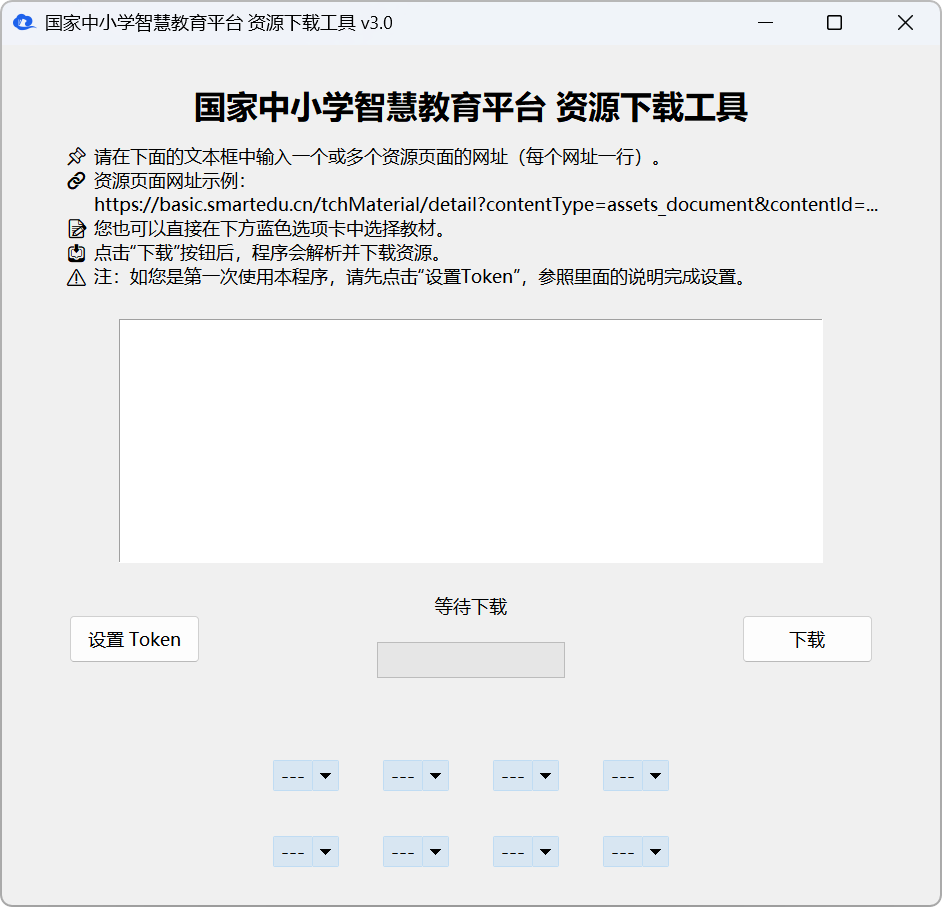Click the progress bar below the status text
Screen dimensions: 942x907
coord(470,659)
